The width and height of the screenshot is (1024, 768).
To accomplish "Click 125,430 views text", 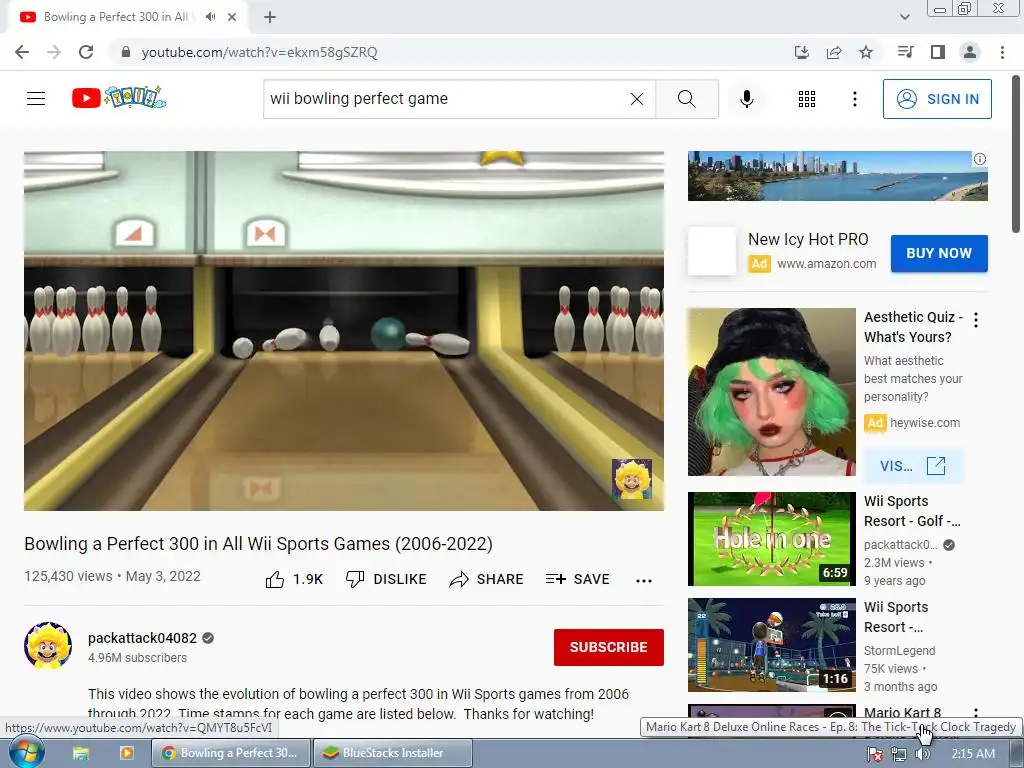I will (x=68, y=576).
